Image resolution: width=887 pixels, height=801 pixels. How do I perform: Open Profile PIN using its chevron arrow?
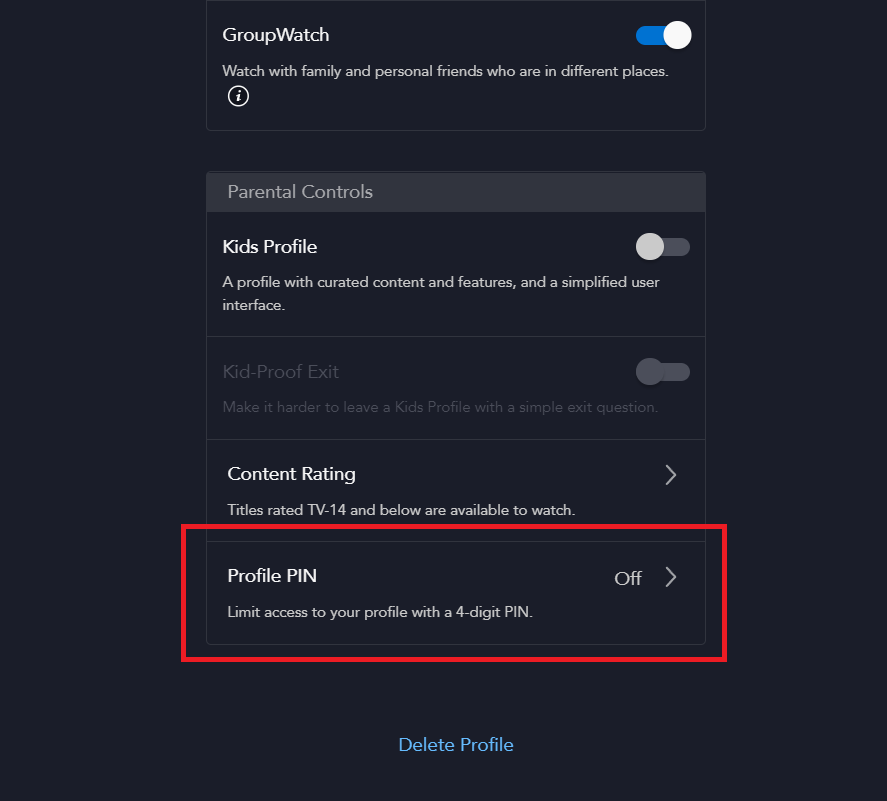[x=670, y=578]
